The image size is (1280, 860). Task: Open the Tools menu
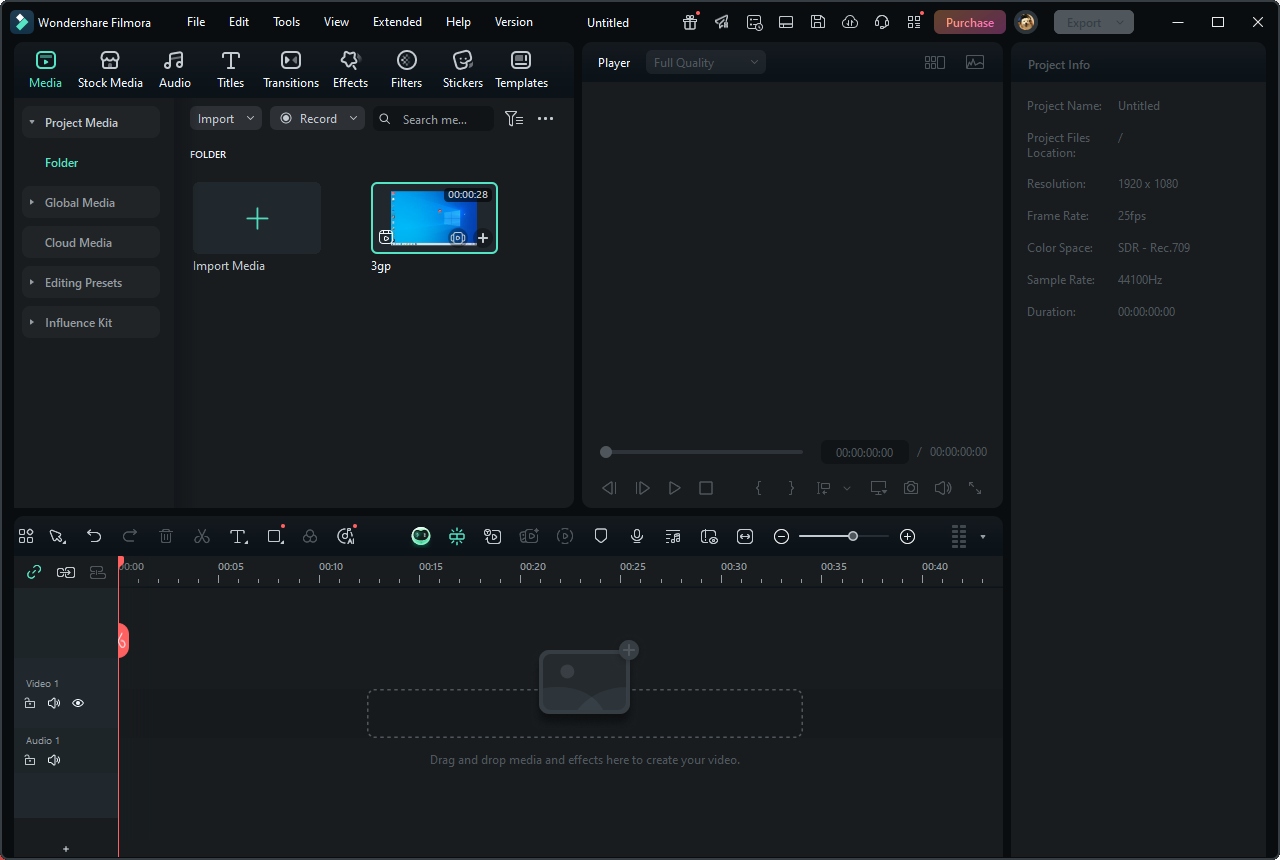pyautogui.click(x=286, y=21)
